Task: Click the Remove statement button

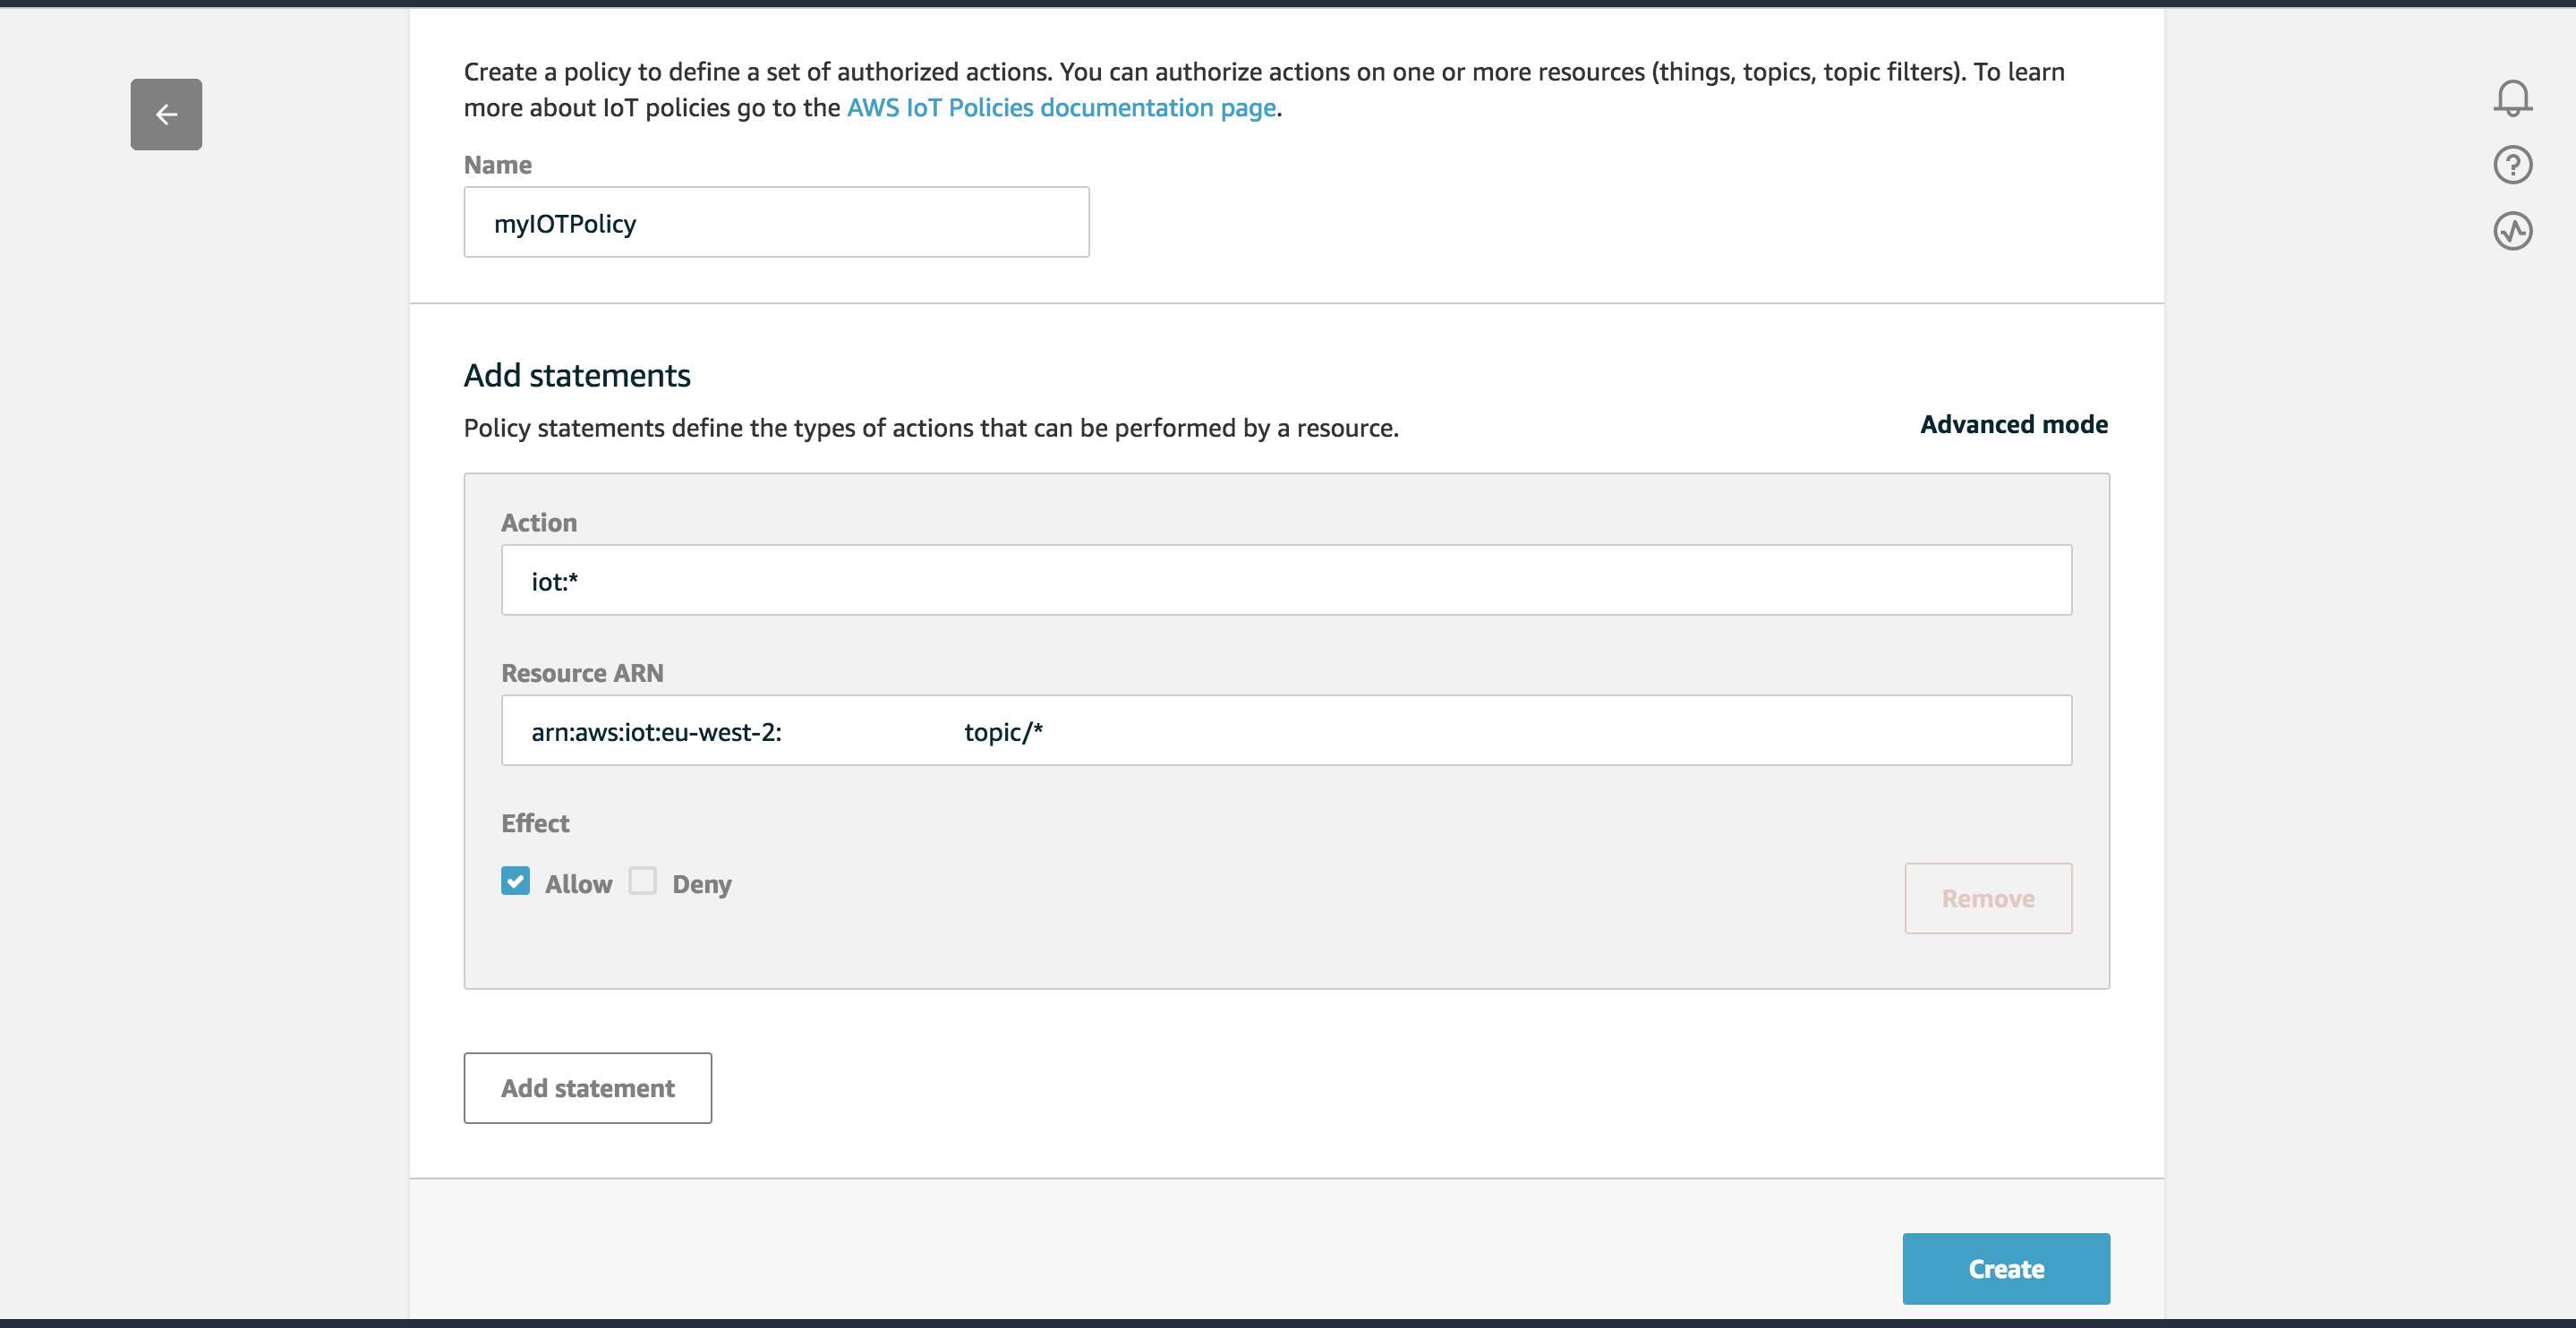Action: click(x=1988, y=898)
